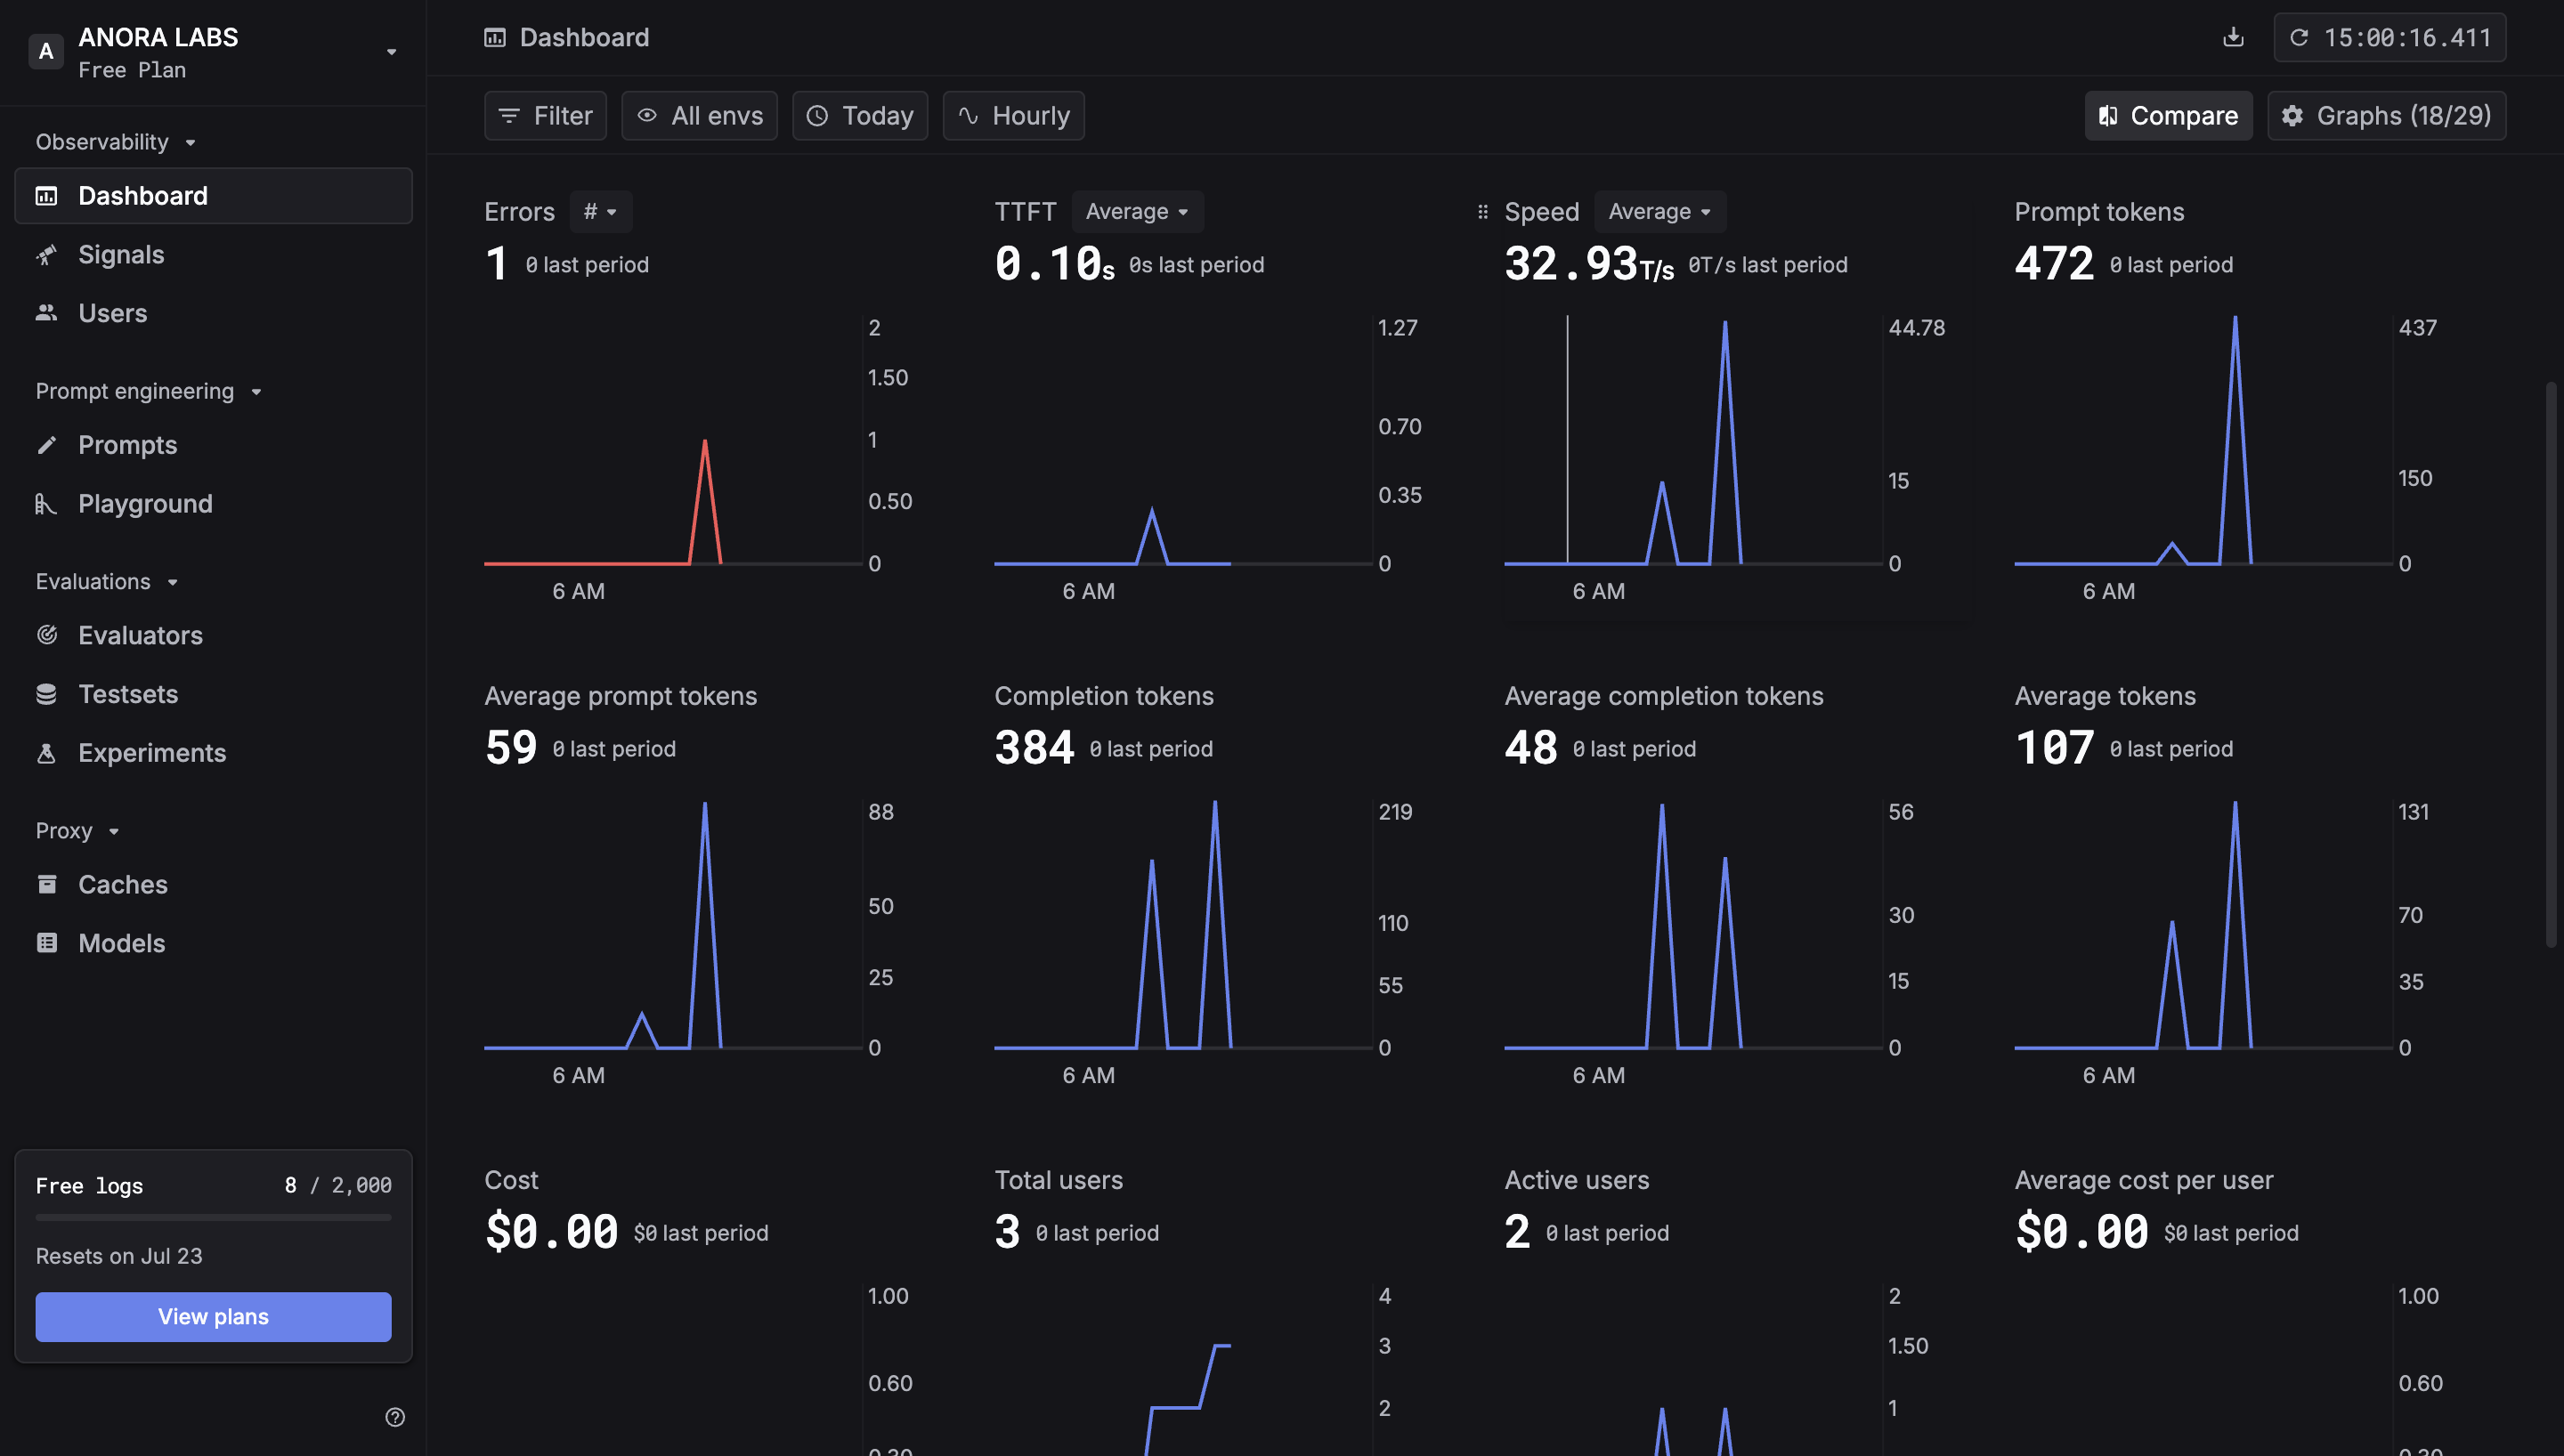Click the help question mark icon
Screen dimensions: 2564x1456
[395, 1416]
